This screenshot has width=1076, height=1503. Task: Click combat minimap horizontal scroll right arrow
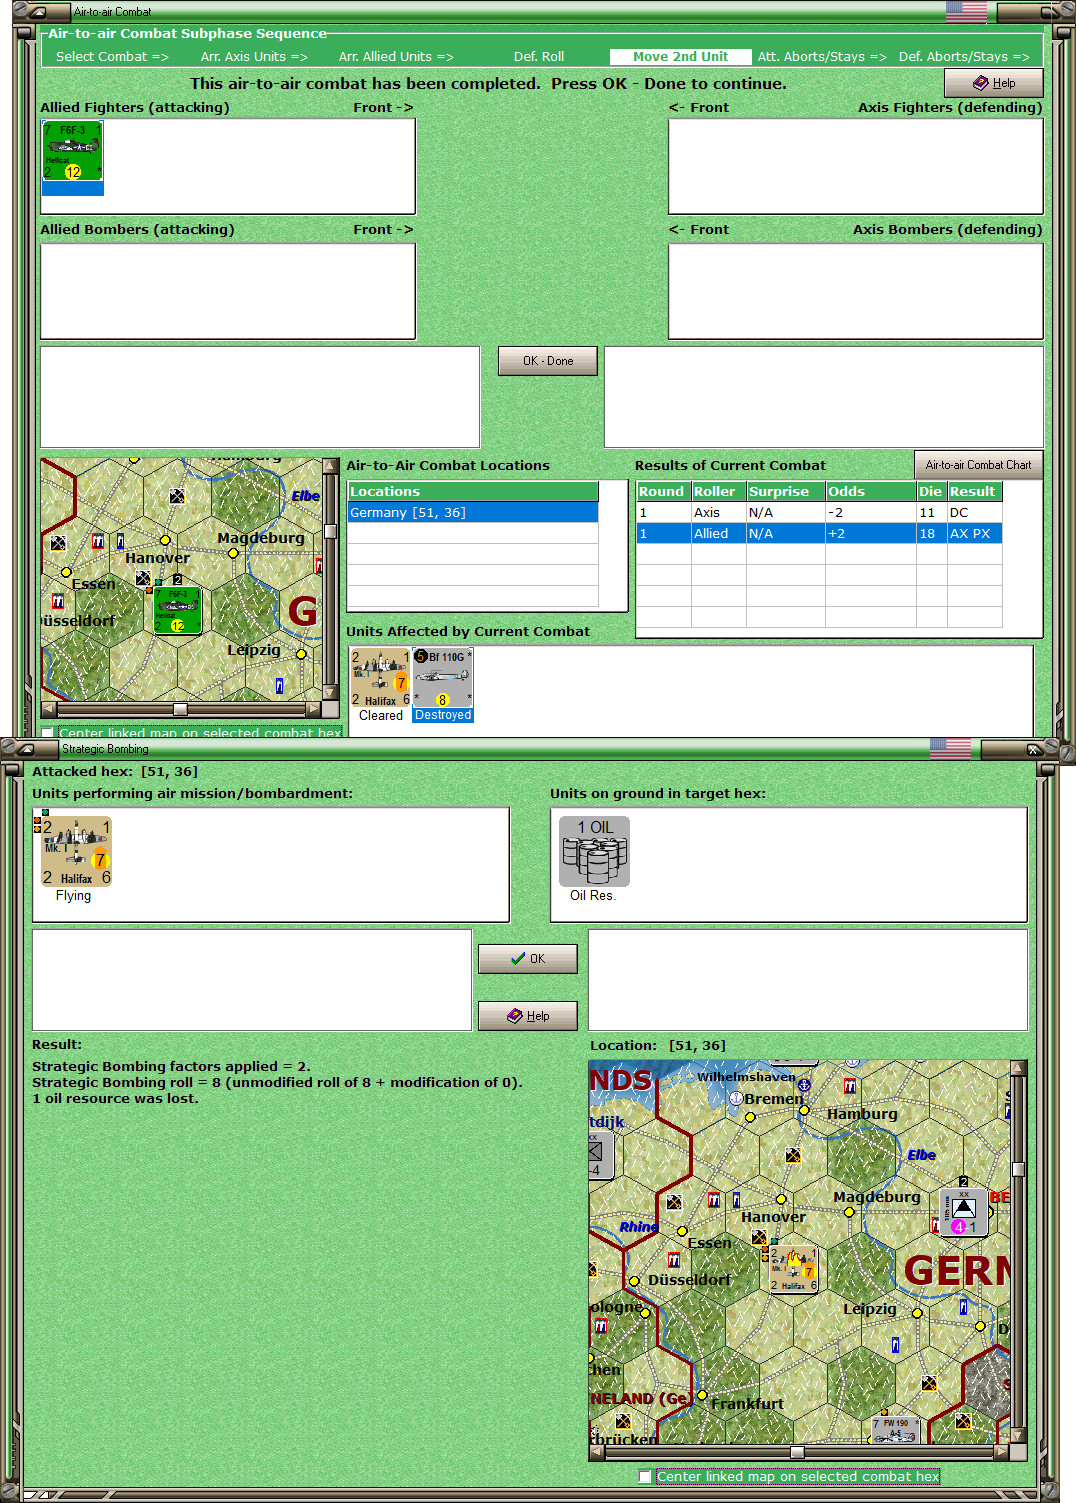[314, 709]
